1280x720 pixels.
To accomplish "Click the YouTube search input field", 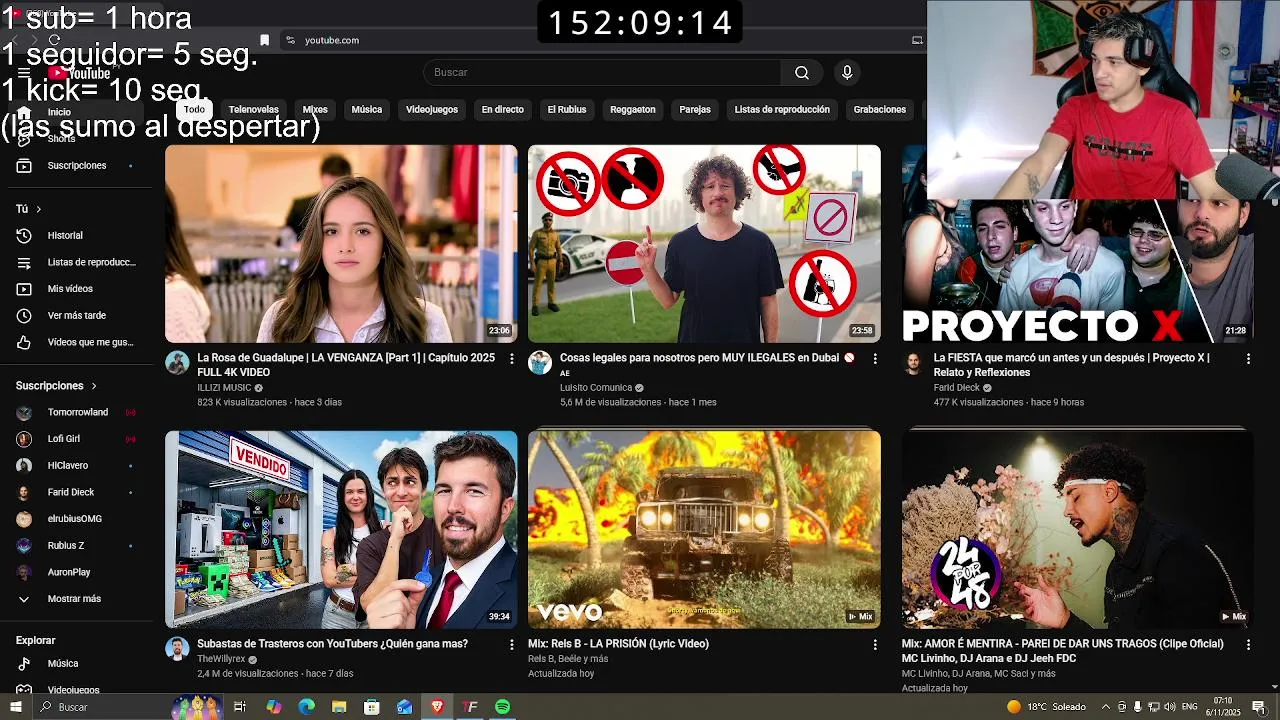I will tap(603, 72).
